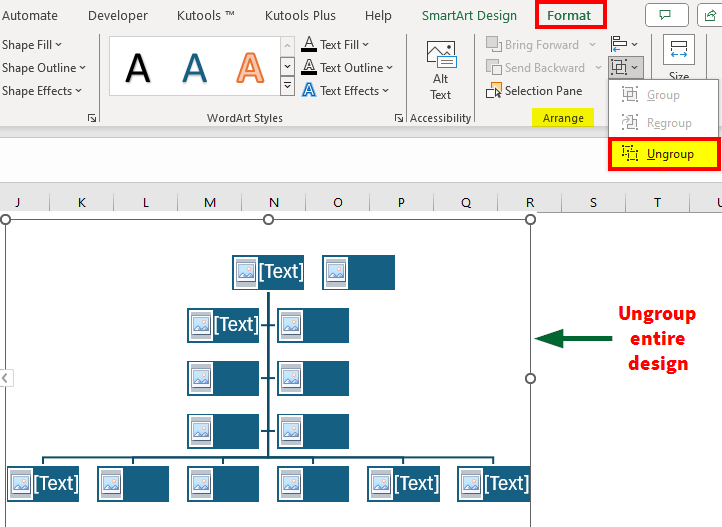Open the Selection Pane
The image size is (722, 527).
point(534,91)
